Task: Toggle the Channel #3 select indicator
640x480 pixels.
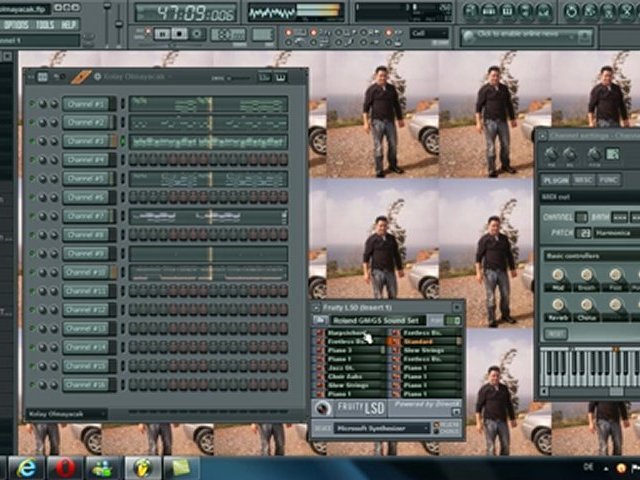Action: pos(123,141)
